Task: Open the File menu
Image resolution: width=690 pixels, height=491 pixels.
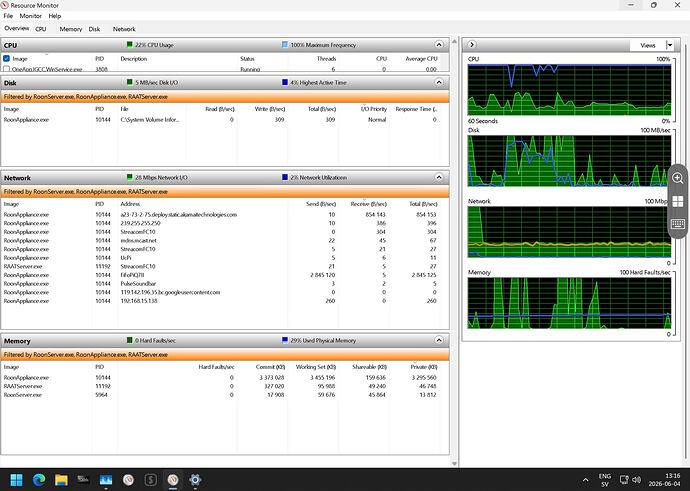Action: [8, 16]
